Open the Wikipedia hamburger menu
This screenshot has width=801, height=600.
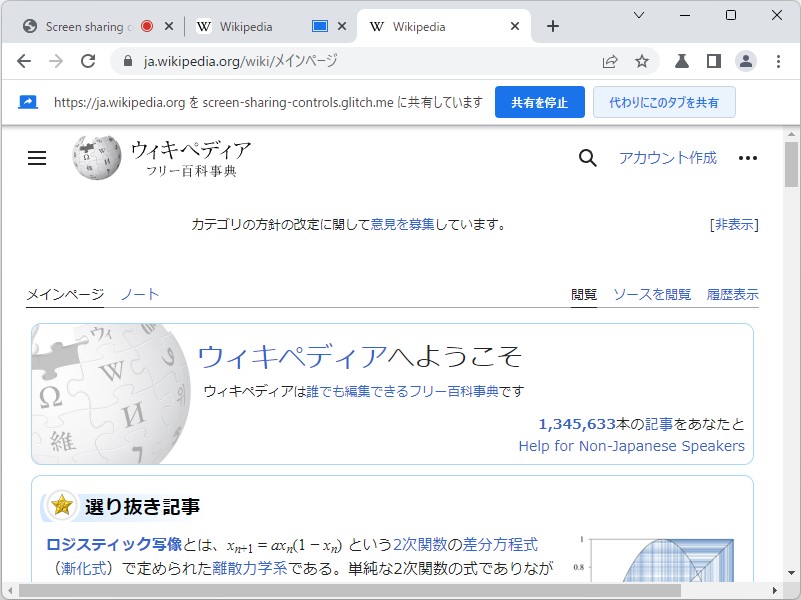point(37,158)
